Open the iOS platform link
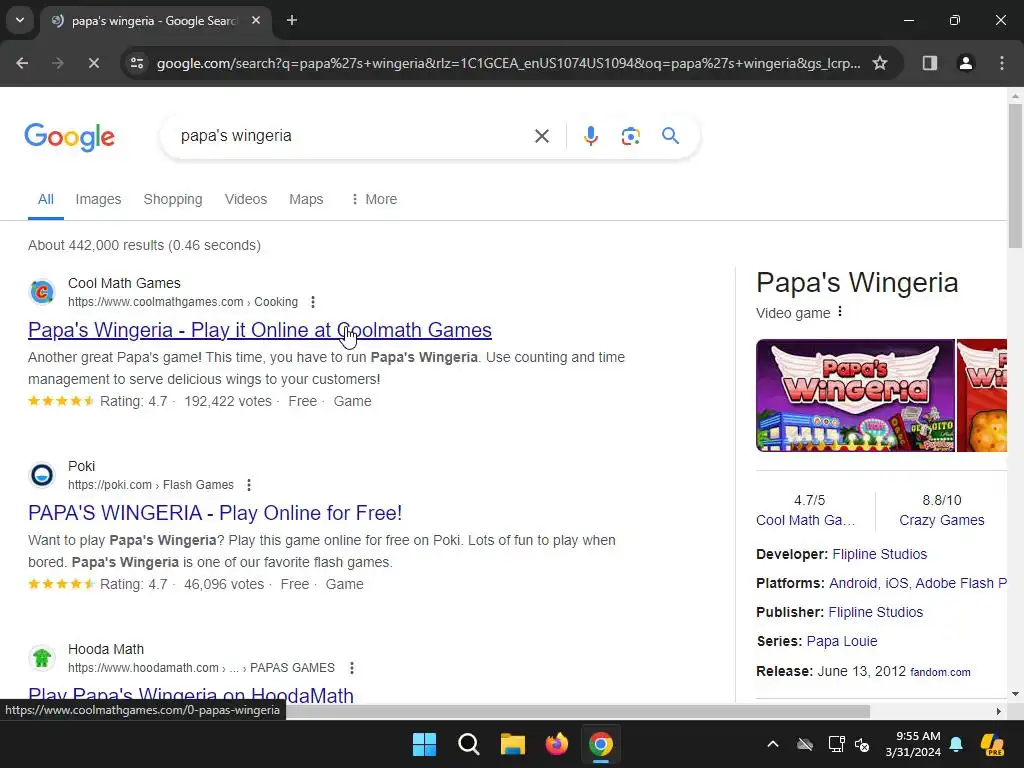This screenshot has height=768, width=1024. [x=897, y=583]
